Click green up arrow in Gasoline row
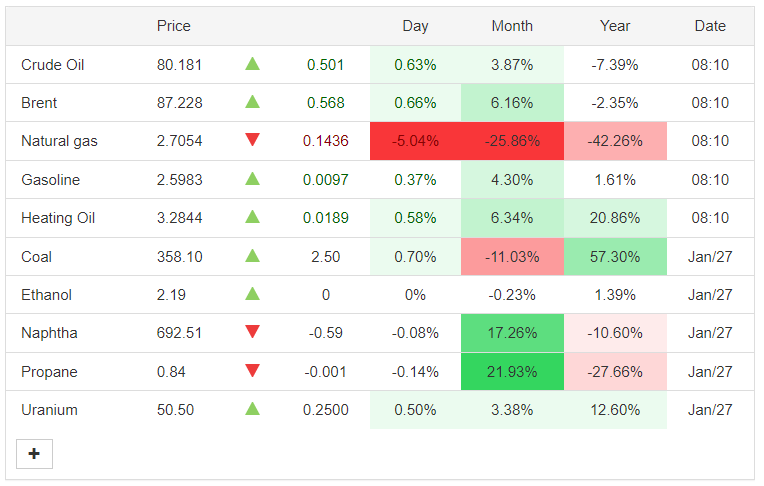Screen dimensions: 764x486 tap(252, 179)
